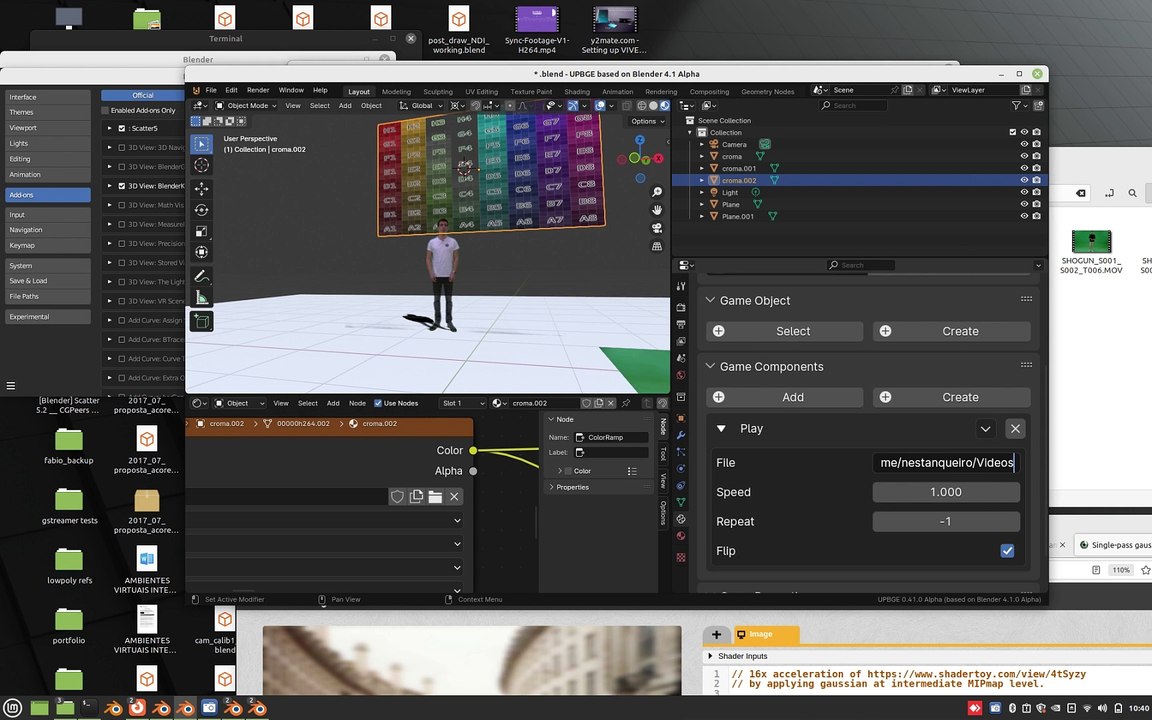Open the Scene properties tab icon
Viewport: 1152px width, 720px height.
click(681, 358)
